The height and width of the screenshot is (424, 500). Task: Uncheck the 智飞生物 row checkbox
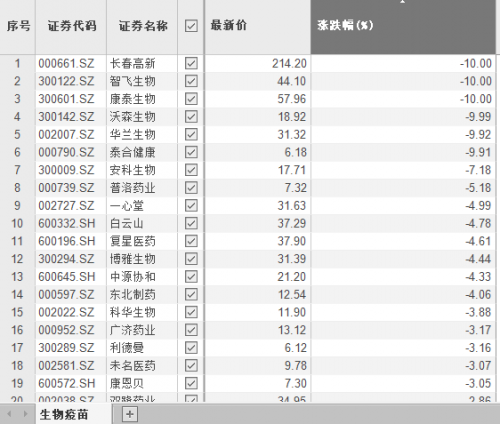(191, 81)
